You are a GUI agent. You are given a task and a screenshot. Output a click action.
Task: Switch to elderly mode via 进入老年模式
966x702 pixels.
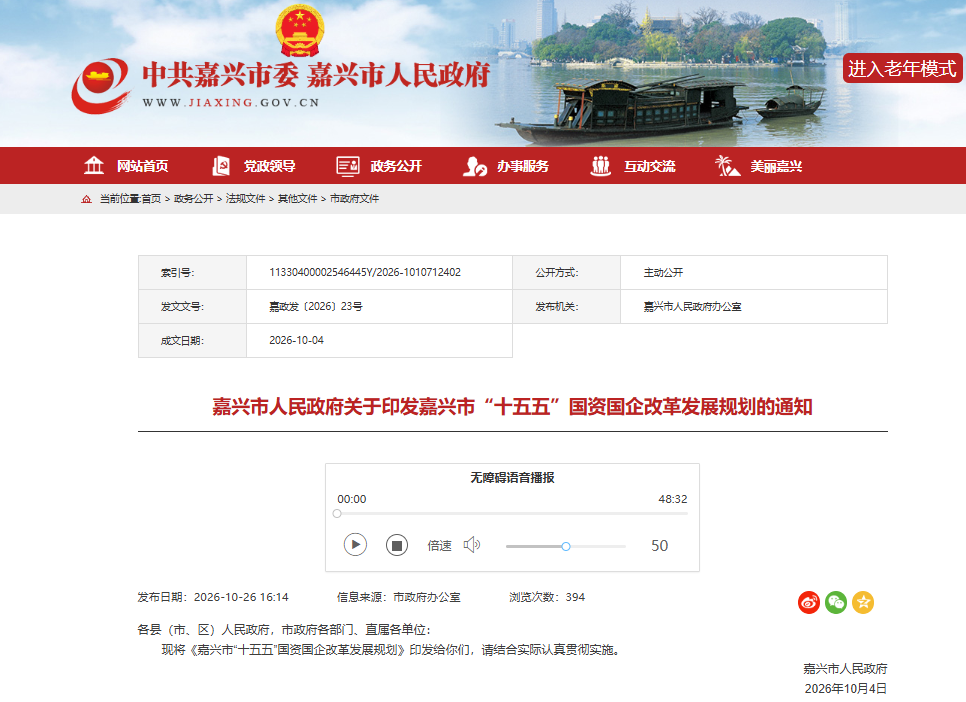pos(902,68)
